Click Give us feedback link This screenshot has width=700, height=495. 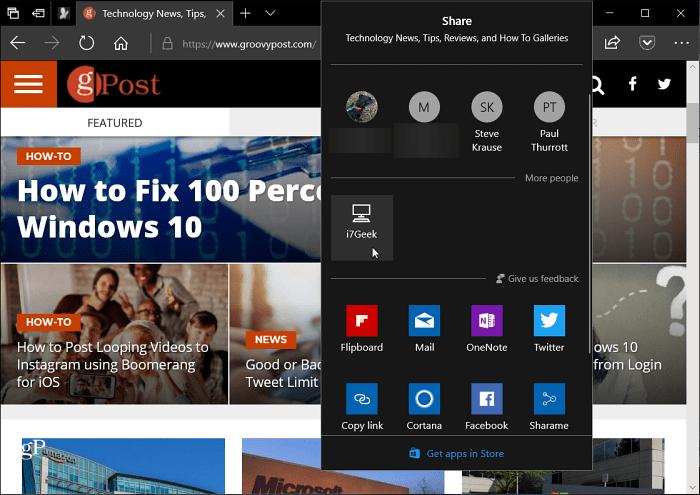click(x=537, y=279)
